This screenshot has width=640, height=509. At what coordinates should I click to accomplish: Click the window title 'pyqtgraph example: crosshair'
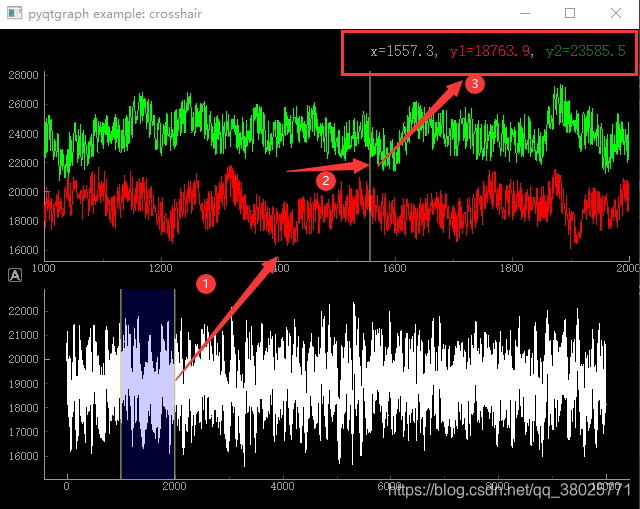point(115,14)
